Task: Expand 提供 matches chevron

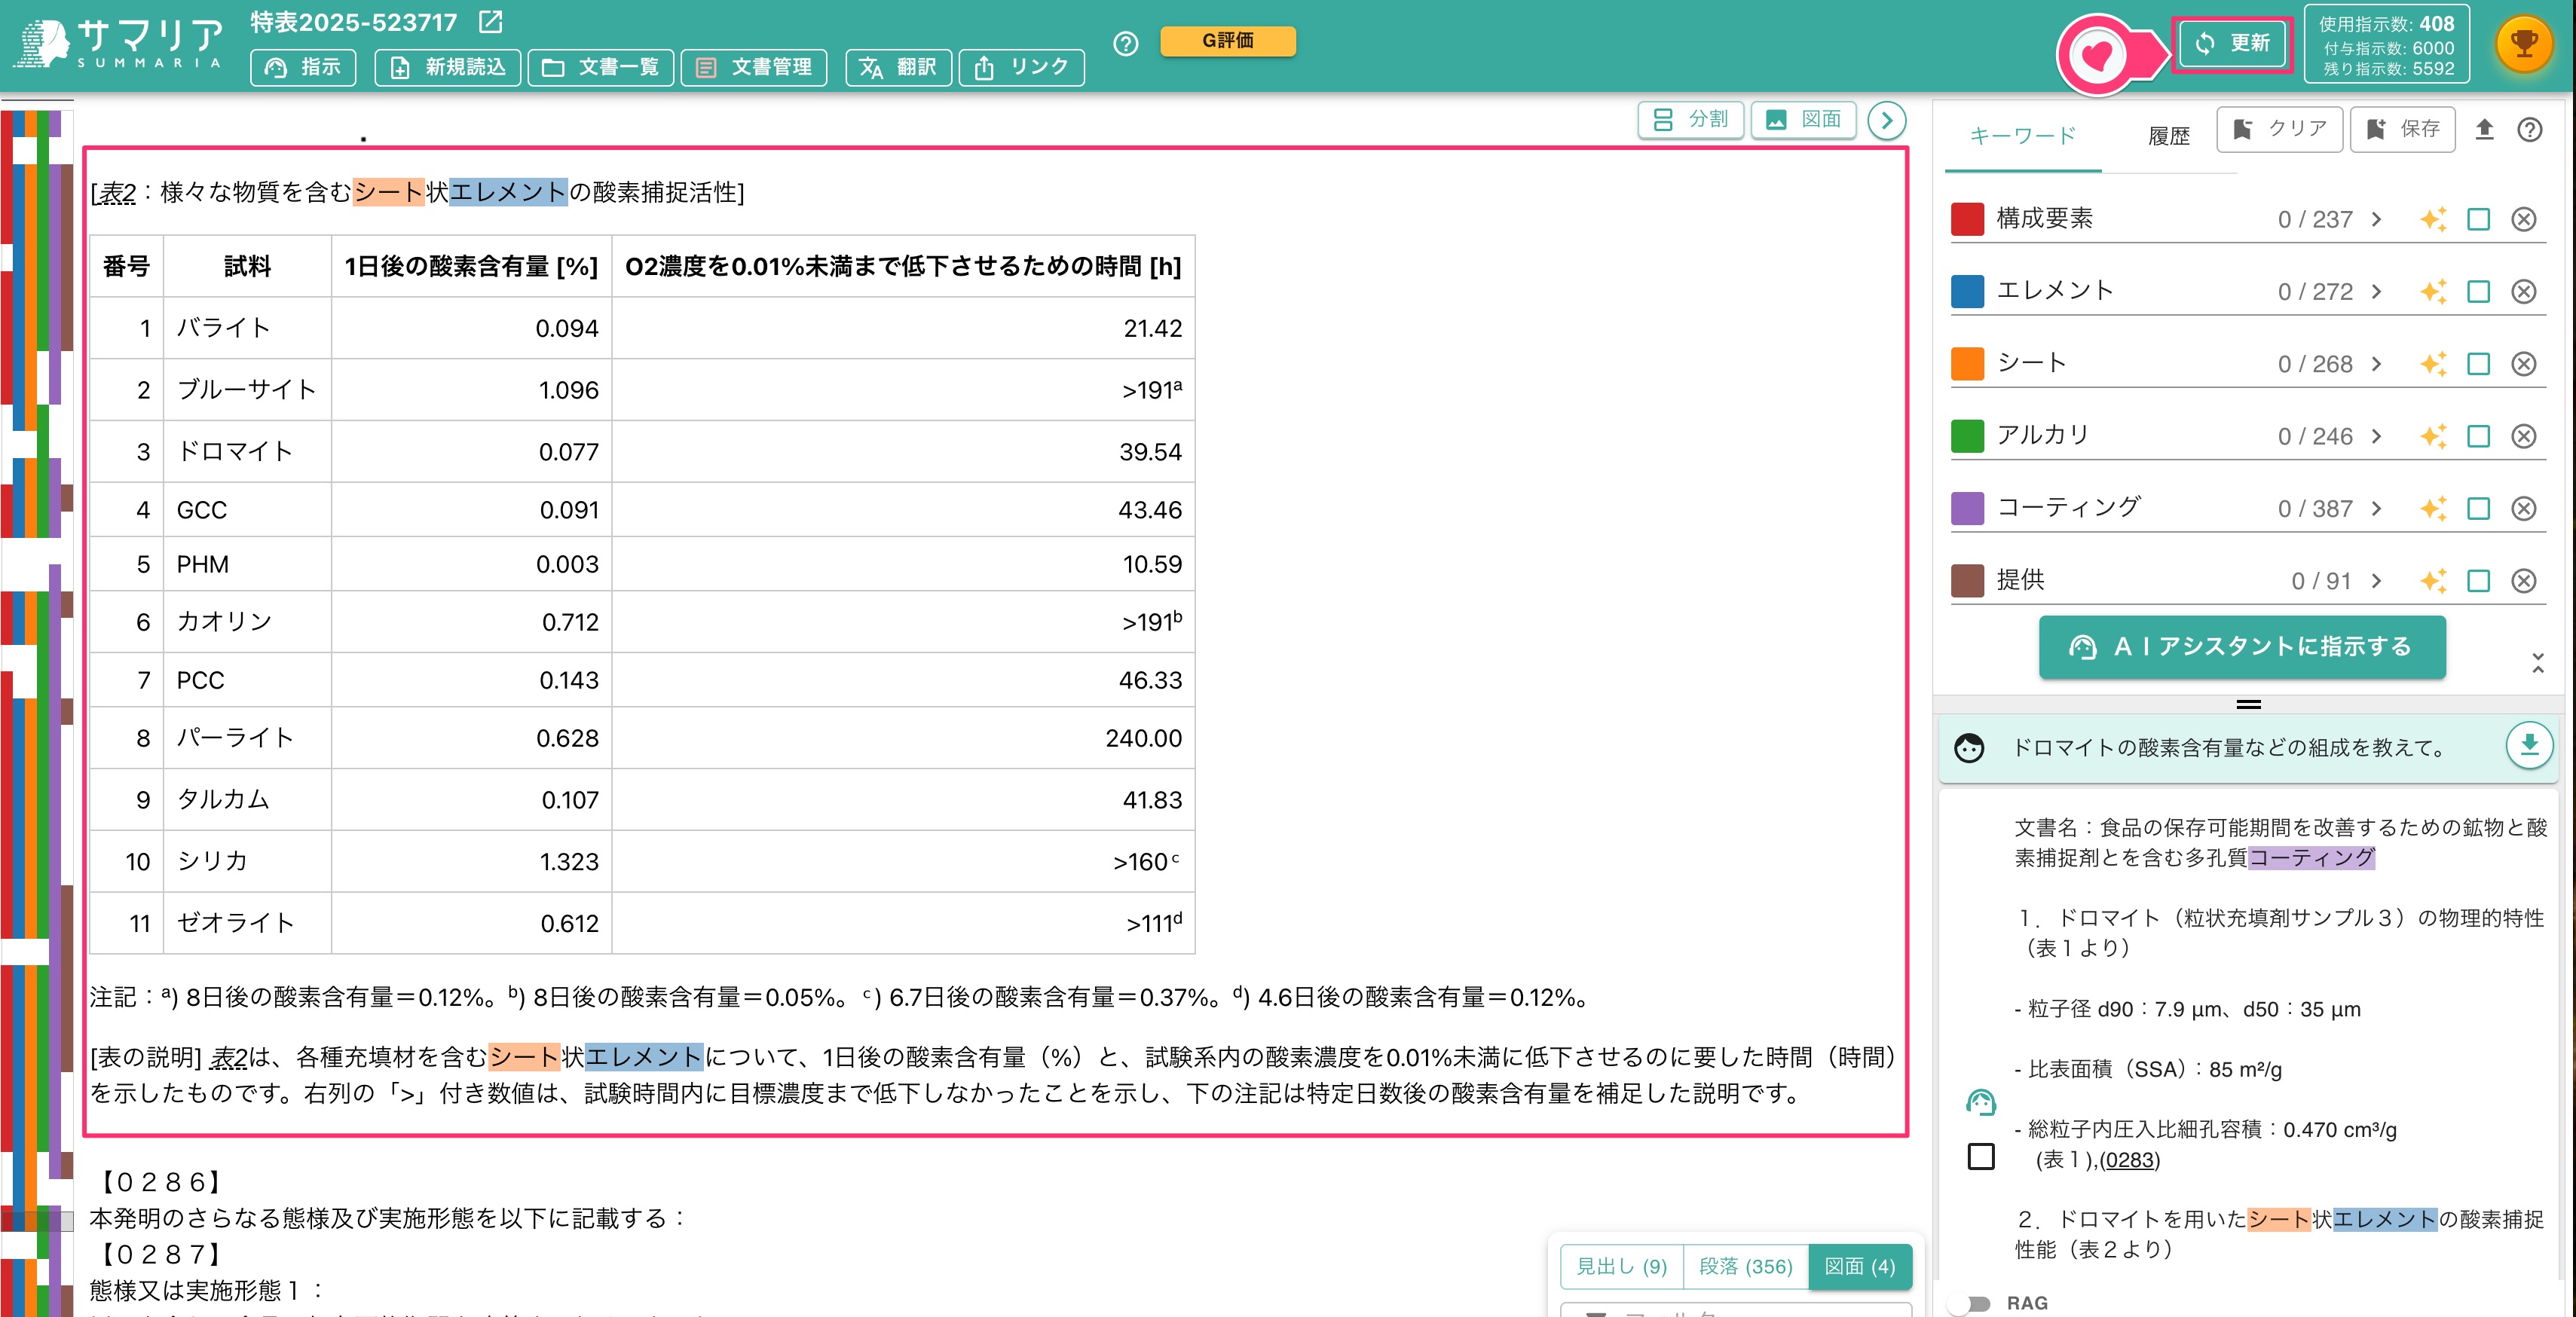Action: (x=2377, y=581)
